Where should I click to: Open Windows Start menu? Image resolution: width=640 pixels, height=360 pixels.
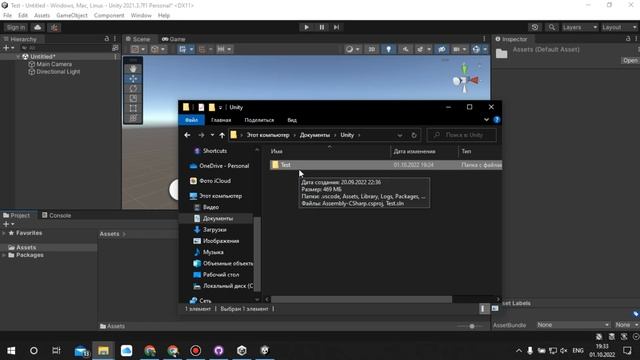point(11,351)
